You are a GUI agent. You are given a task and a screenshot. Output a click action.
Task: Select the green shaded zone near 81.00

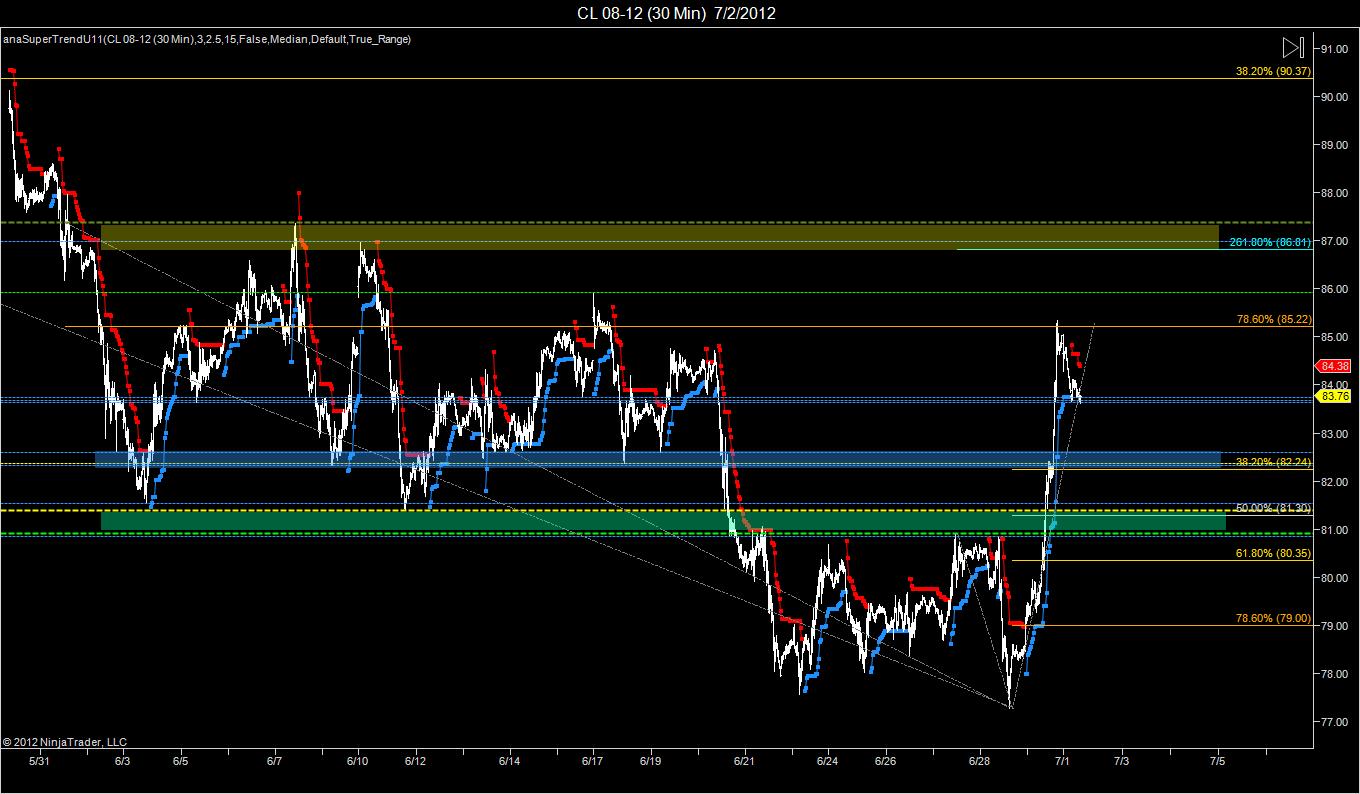pos(663,521)
